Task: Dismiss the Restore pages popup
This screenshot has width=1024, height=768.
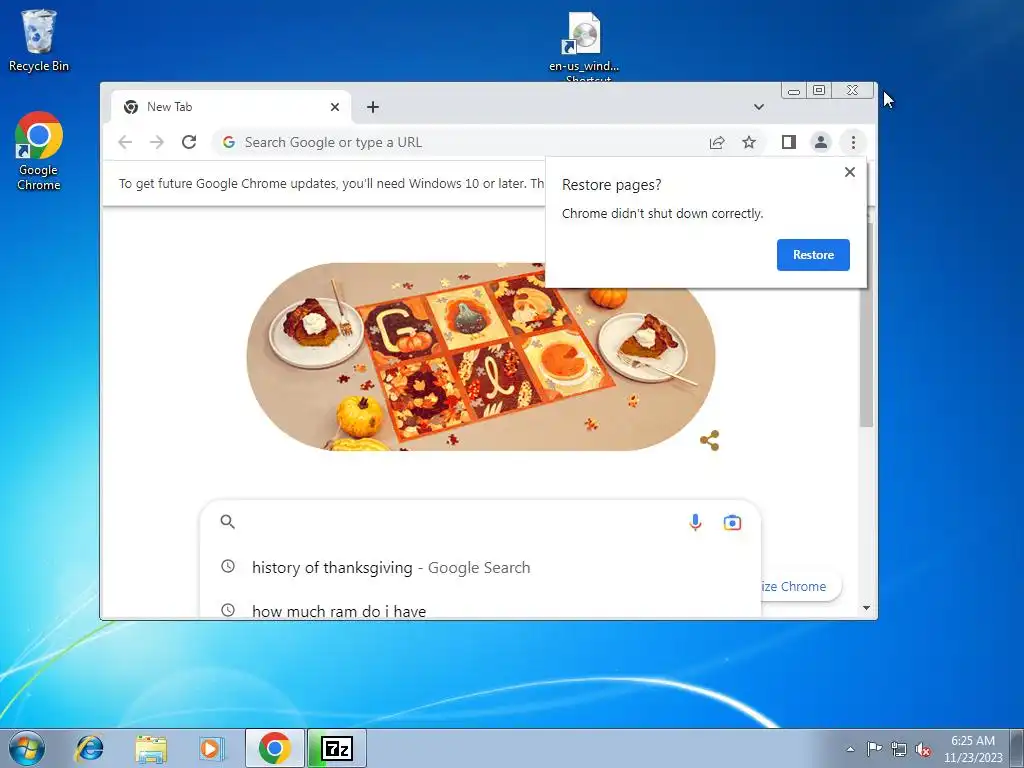Action: point(850,172)
